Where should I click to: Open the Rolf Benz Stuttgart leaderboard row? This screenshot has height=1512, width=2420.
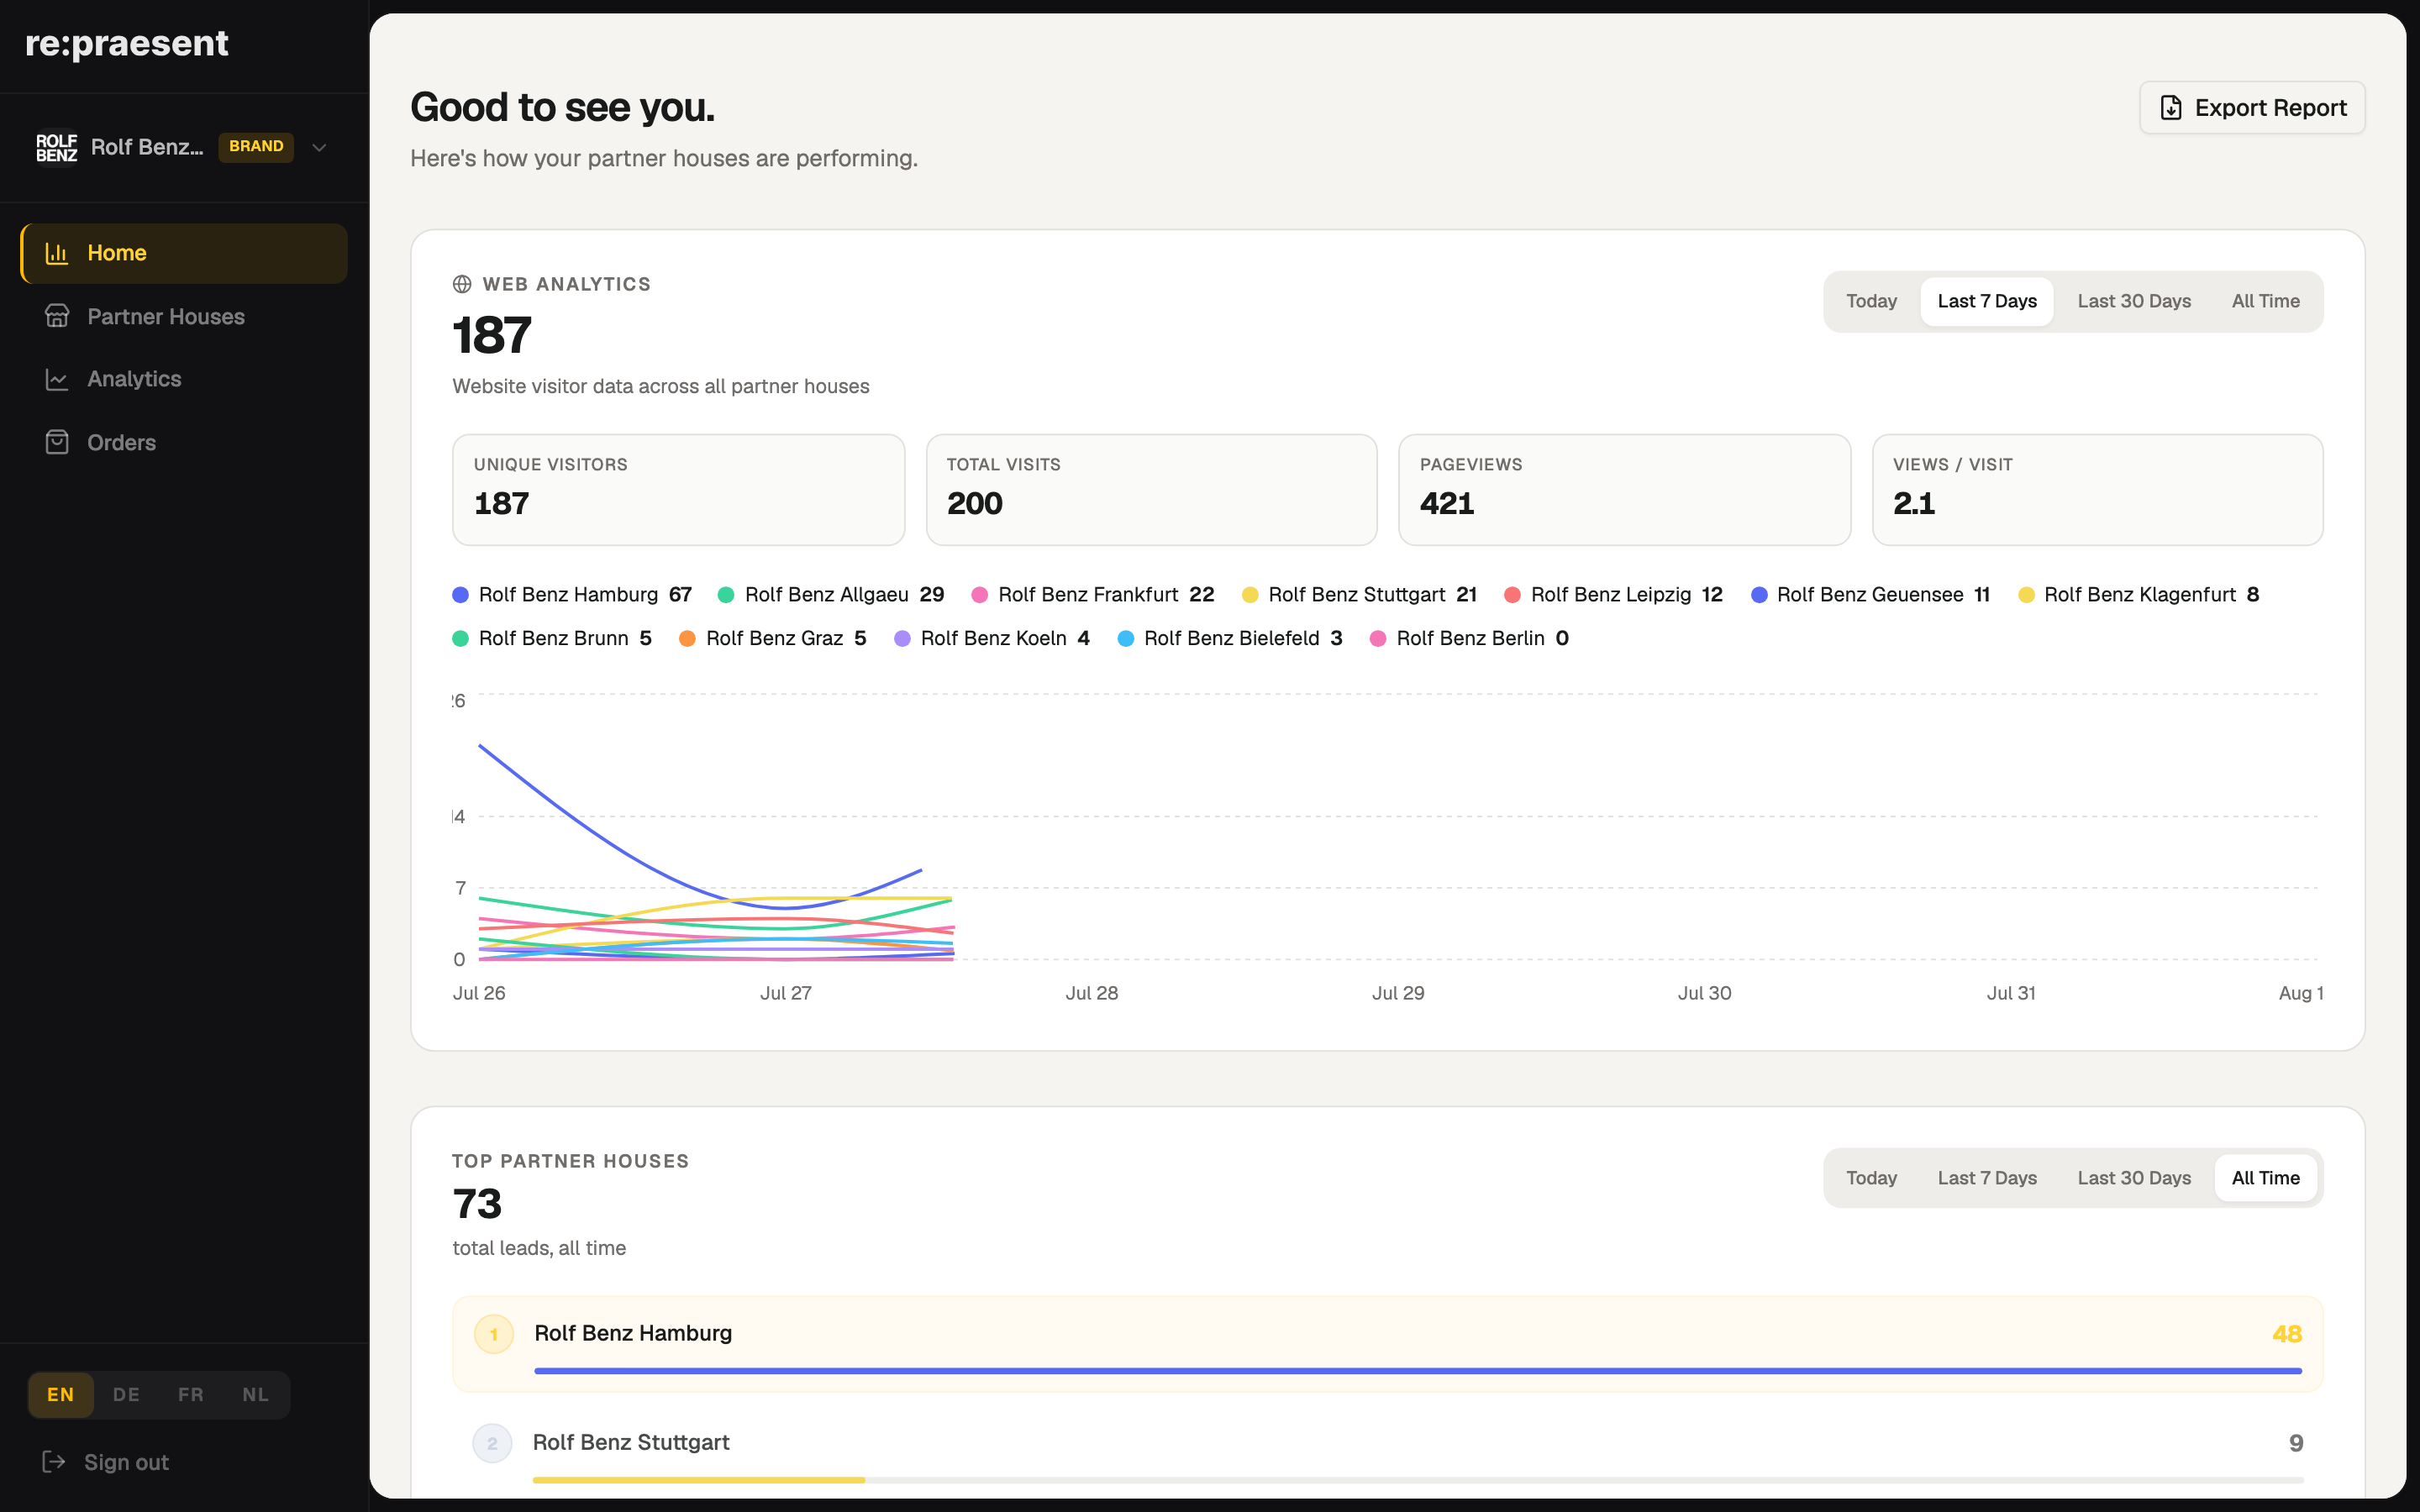[x=1387, y=1452]
